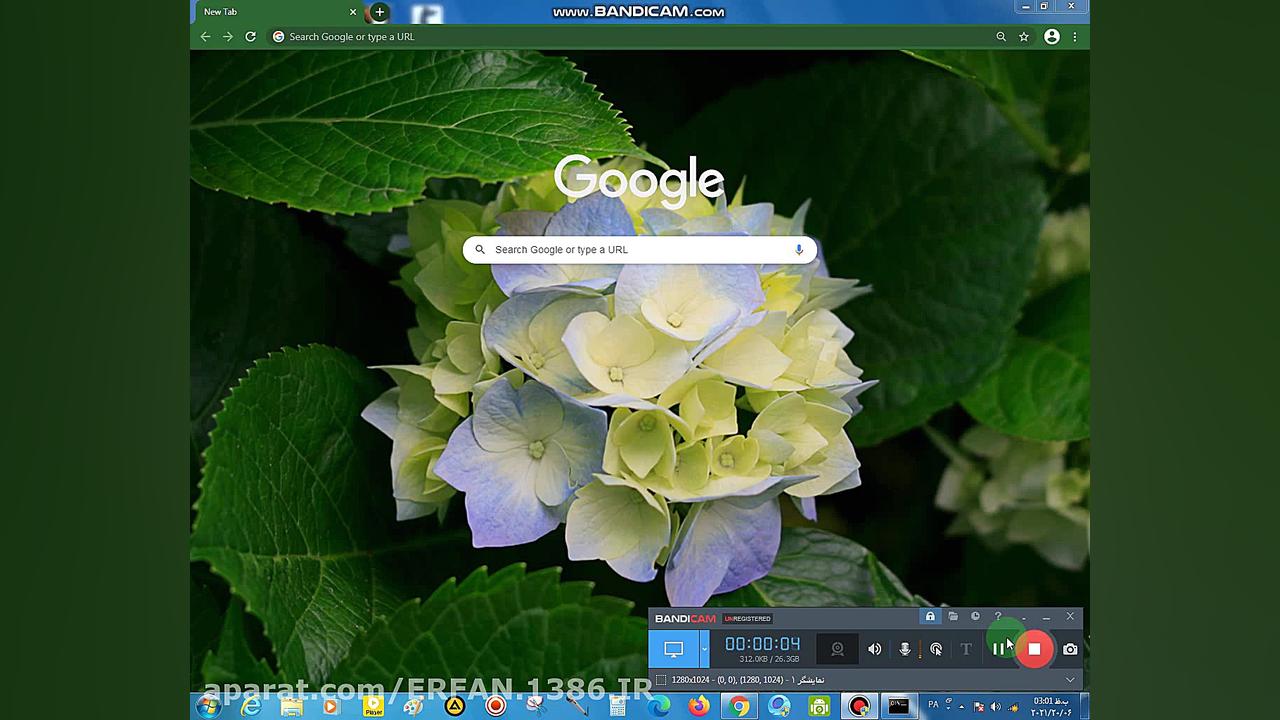Toggle mouse cursor effects icon
The width and height of the screenshot is (1280, 720).
tap(936, 649)
